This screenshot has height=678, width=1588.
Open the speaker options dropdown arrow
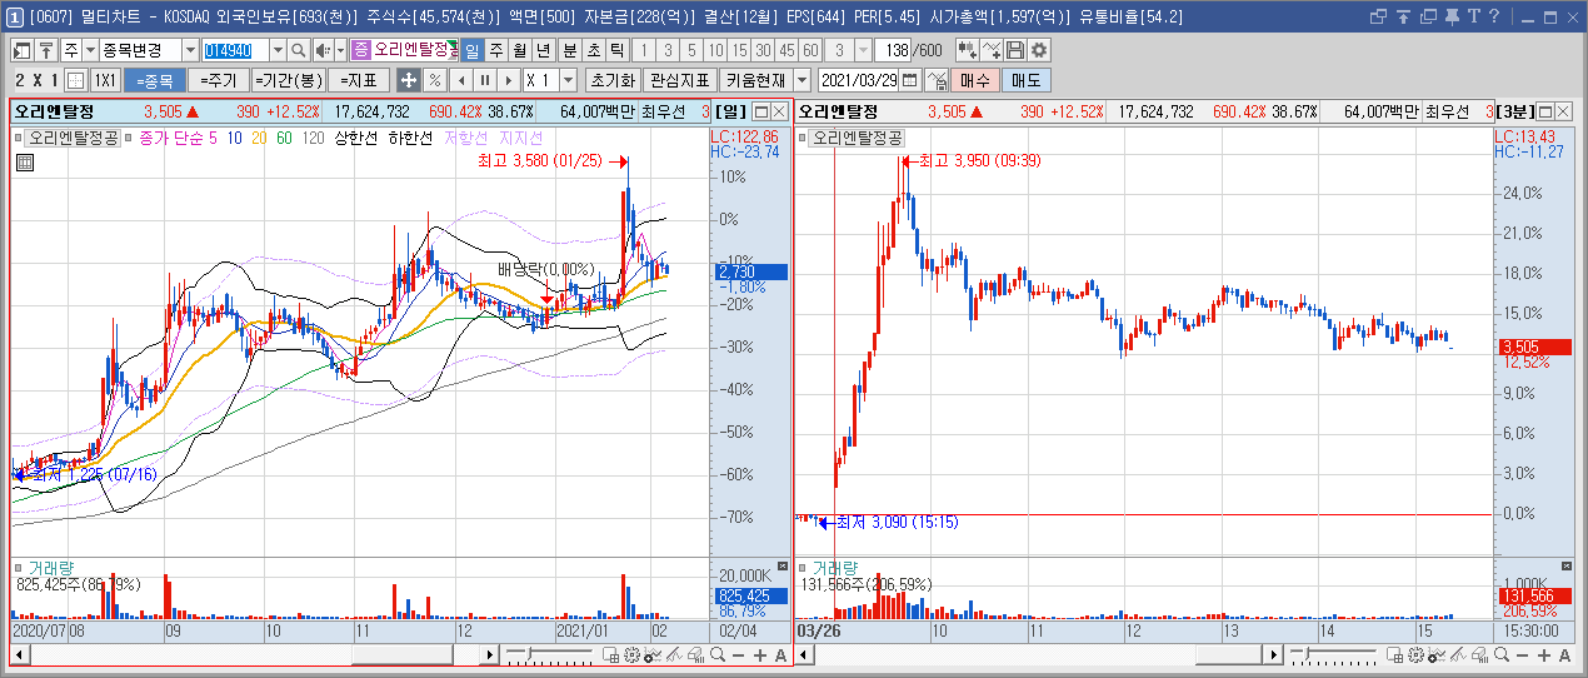point(340,50)
